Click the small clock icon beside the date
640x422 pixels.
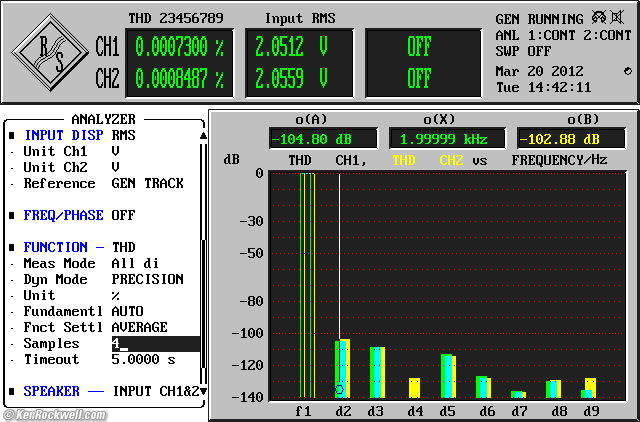[628, 71]
